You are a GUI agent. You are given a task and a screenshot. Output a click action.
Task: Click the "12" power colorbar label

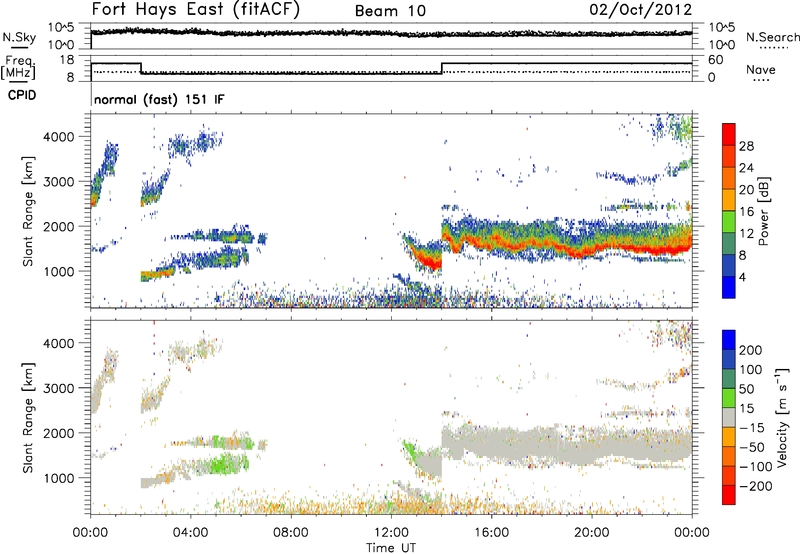click(746, 234)
